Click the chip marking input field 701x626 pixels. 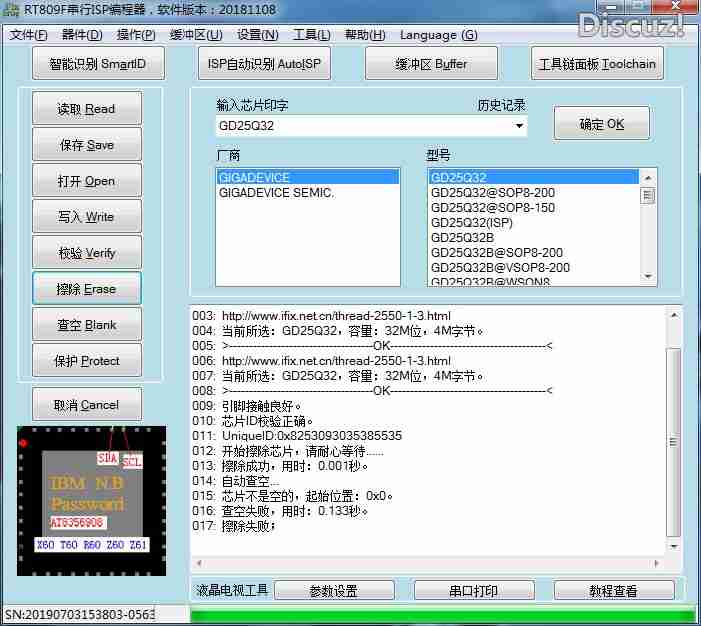pos(364,126)
